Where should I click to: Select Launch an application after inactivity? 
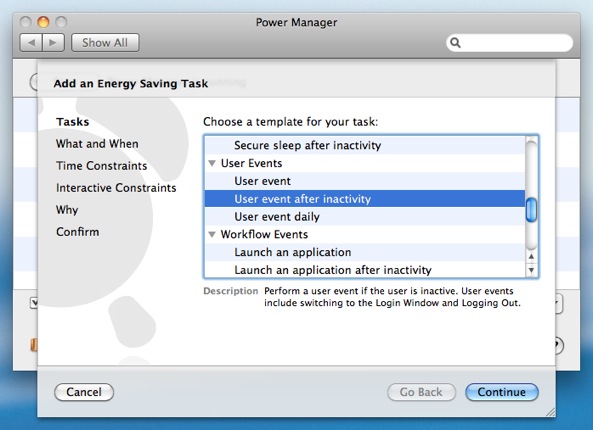click(365, 270)
